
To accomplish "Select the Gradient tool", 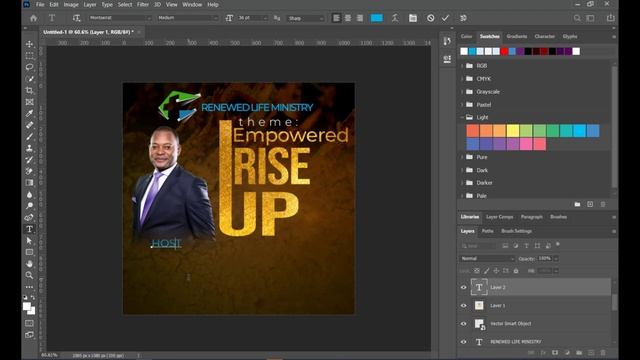I will [29, 182].
